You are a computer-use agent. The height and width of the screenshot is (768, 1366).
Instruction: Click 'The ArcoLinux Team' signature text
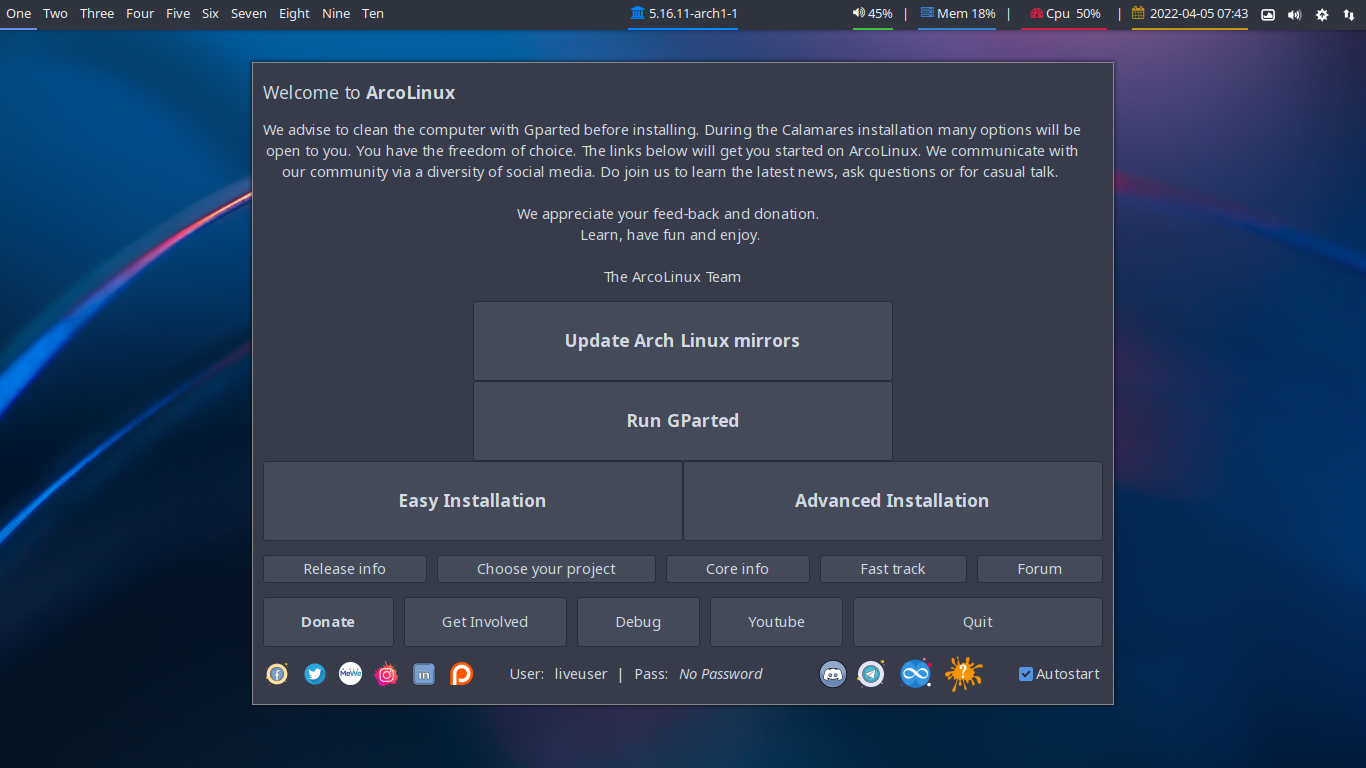click(673, 277)
